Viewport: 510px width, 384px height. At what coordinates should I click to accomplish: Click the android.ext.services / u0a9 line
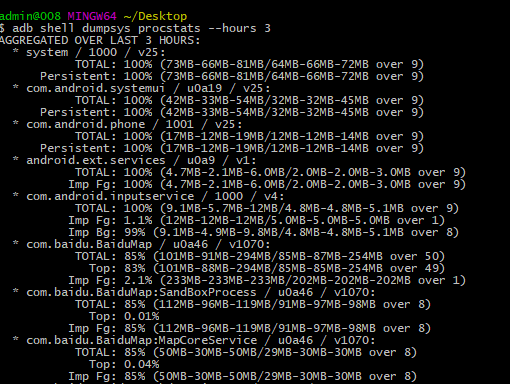point(134,160)
